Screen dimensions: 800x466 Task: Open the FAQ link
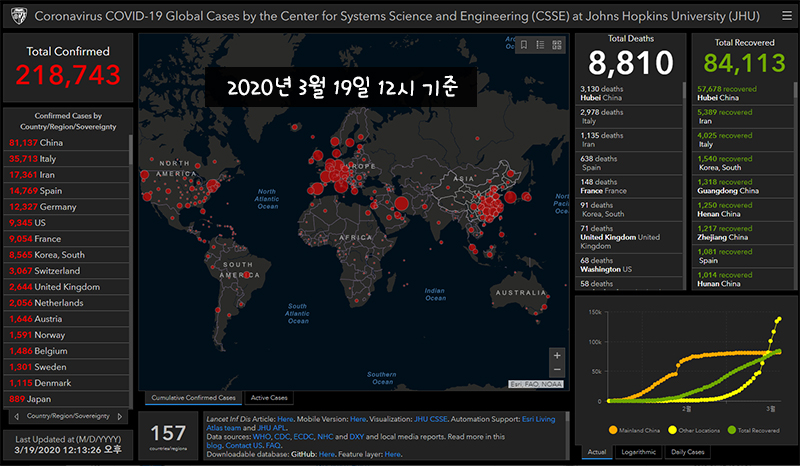coord(272,446)
